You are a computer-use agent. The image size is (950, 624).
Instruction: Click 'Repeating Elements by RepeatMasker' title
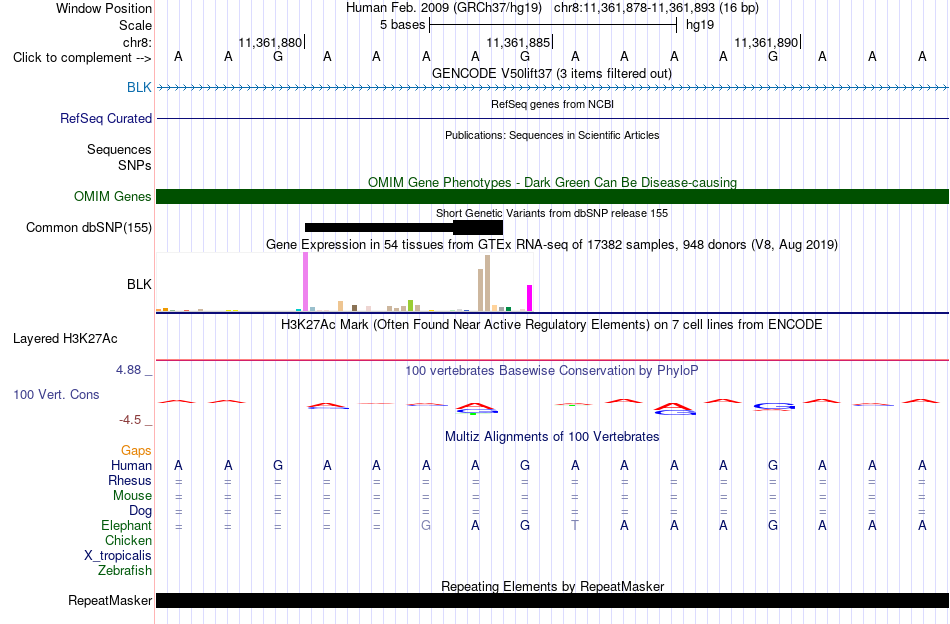coord(552,586)
